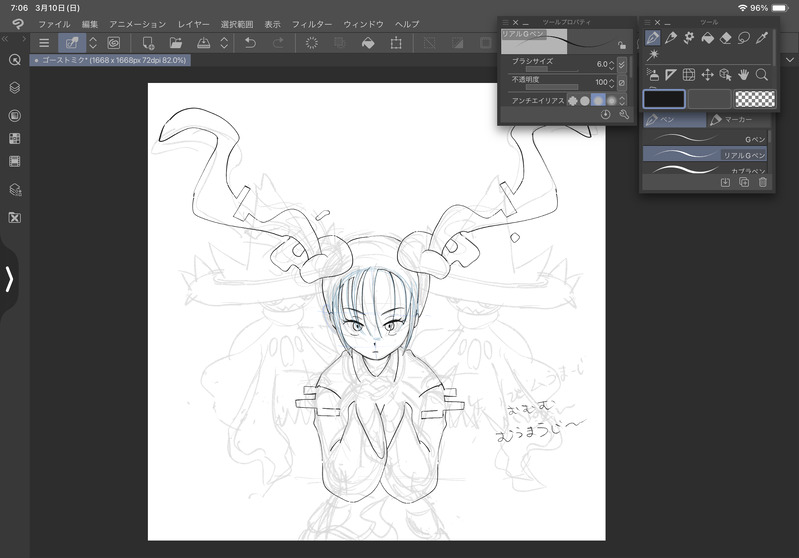Open the ファイル menu
The image size is (799, 558).
[54, 24]
